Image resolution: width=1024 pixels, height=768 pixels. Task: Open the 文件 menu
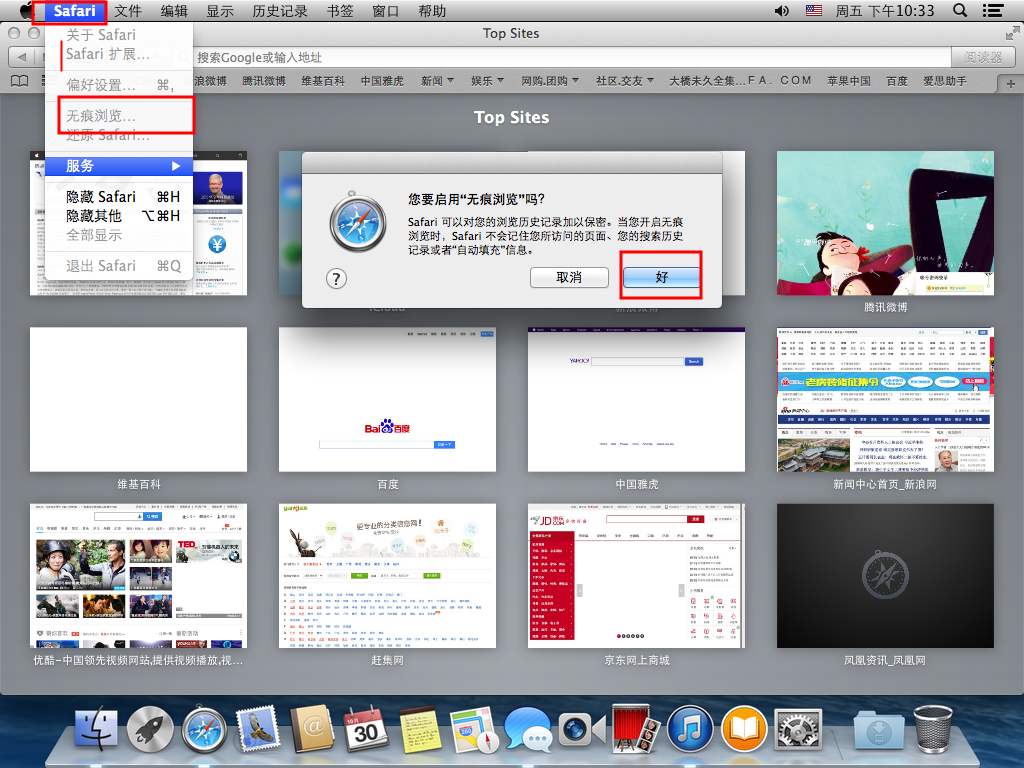coord(127,10)
